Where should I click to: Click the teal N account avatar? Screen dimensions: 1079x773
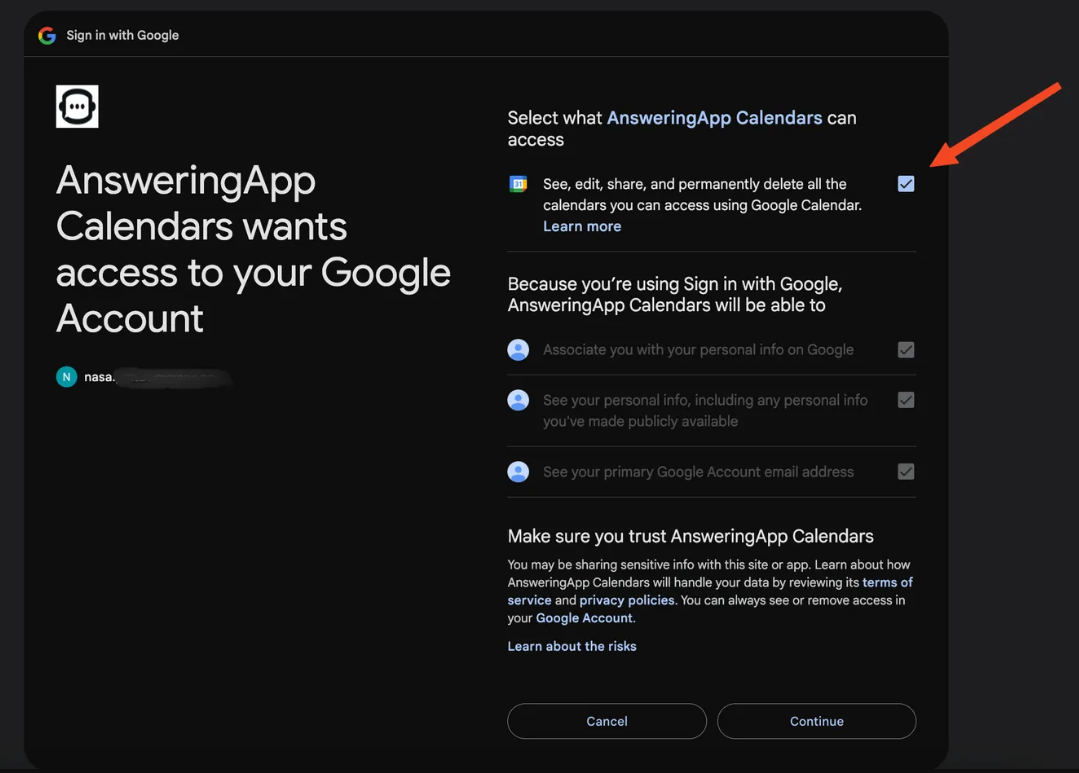[x=67, y=377]
